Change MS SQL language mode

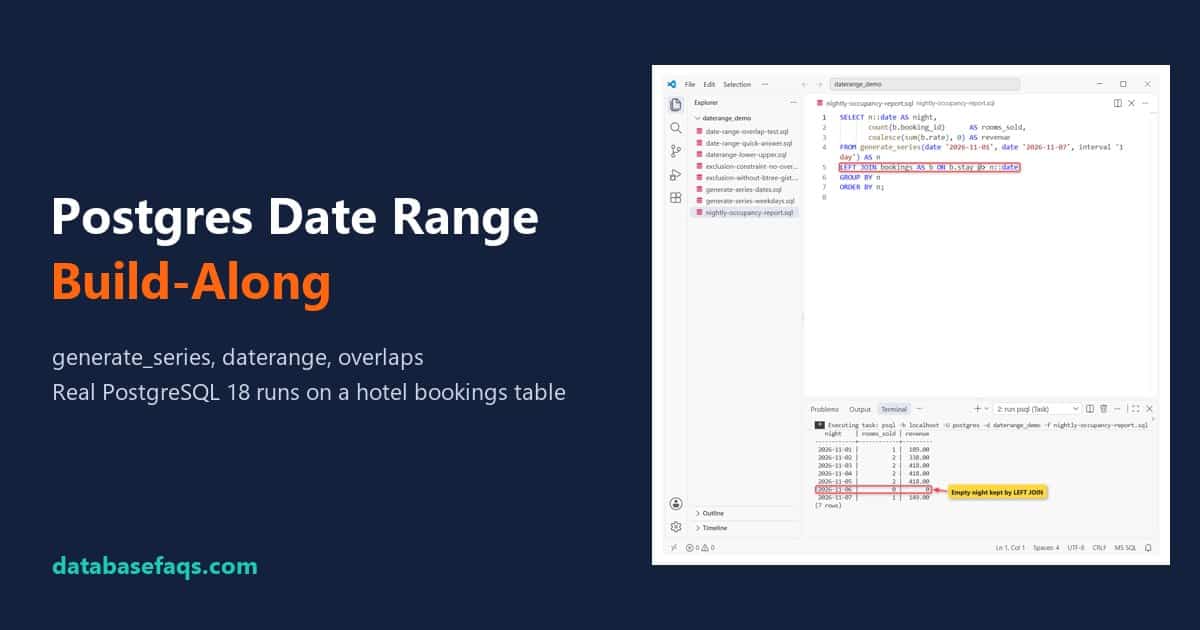1126,547
